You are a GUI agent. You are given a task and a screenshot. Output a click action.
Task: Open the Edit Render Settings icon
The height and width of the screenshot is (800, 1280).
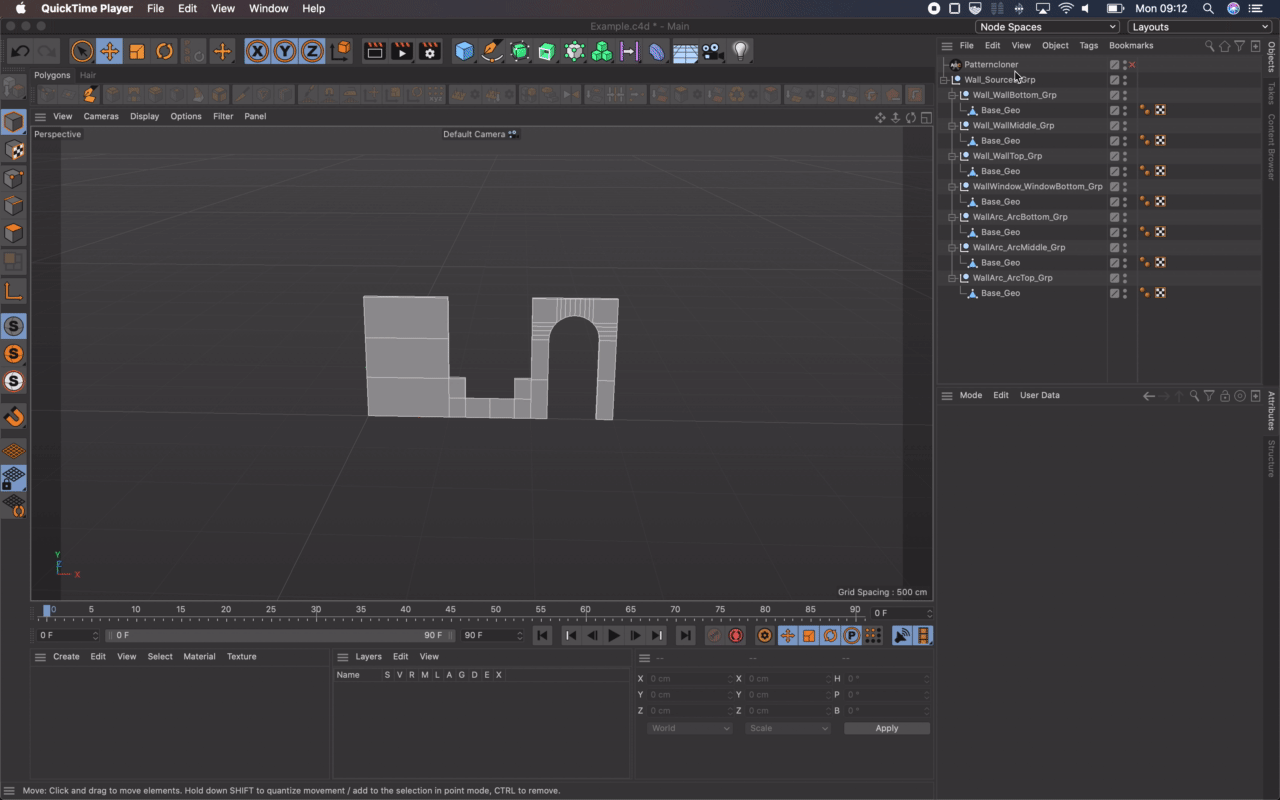click(430, 51)
